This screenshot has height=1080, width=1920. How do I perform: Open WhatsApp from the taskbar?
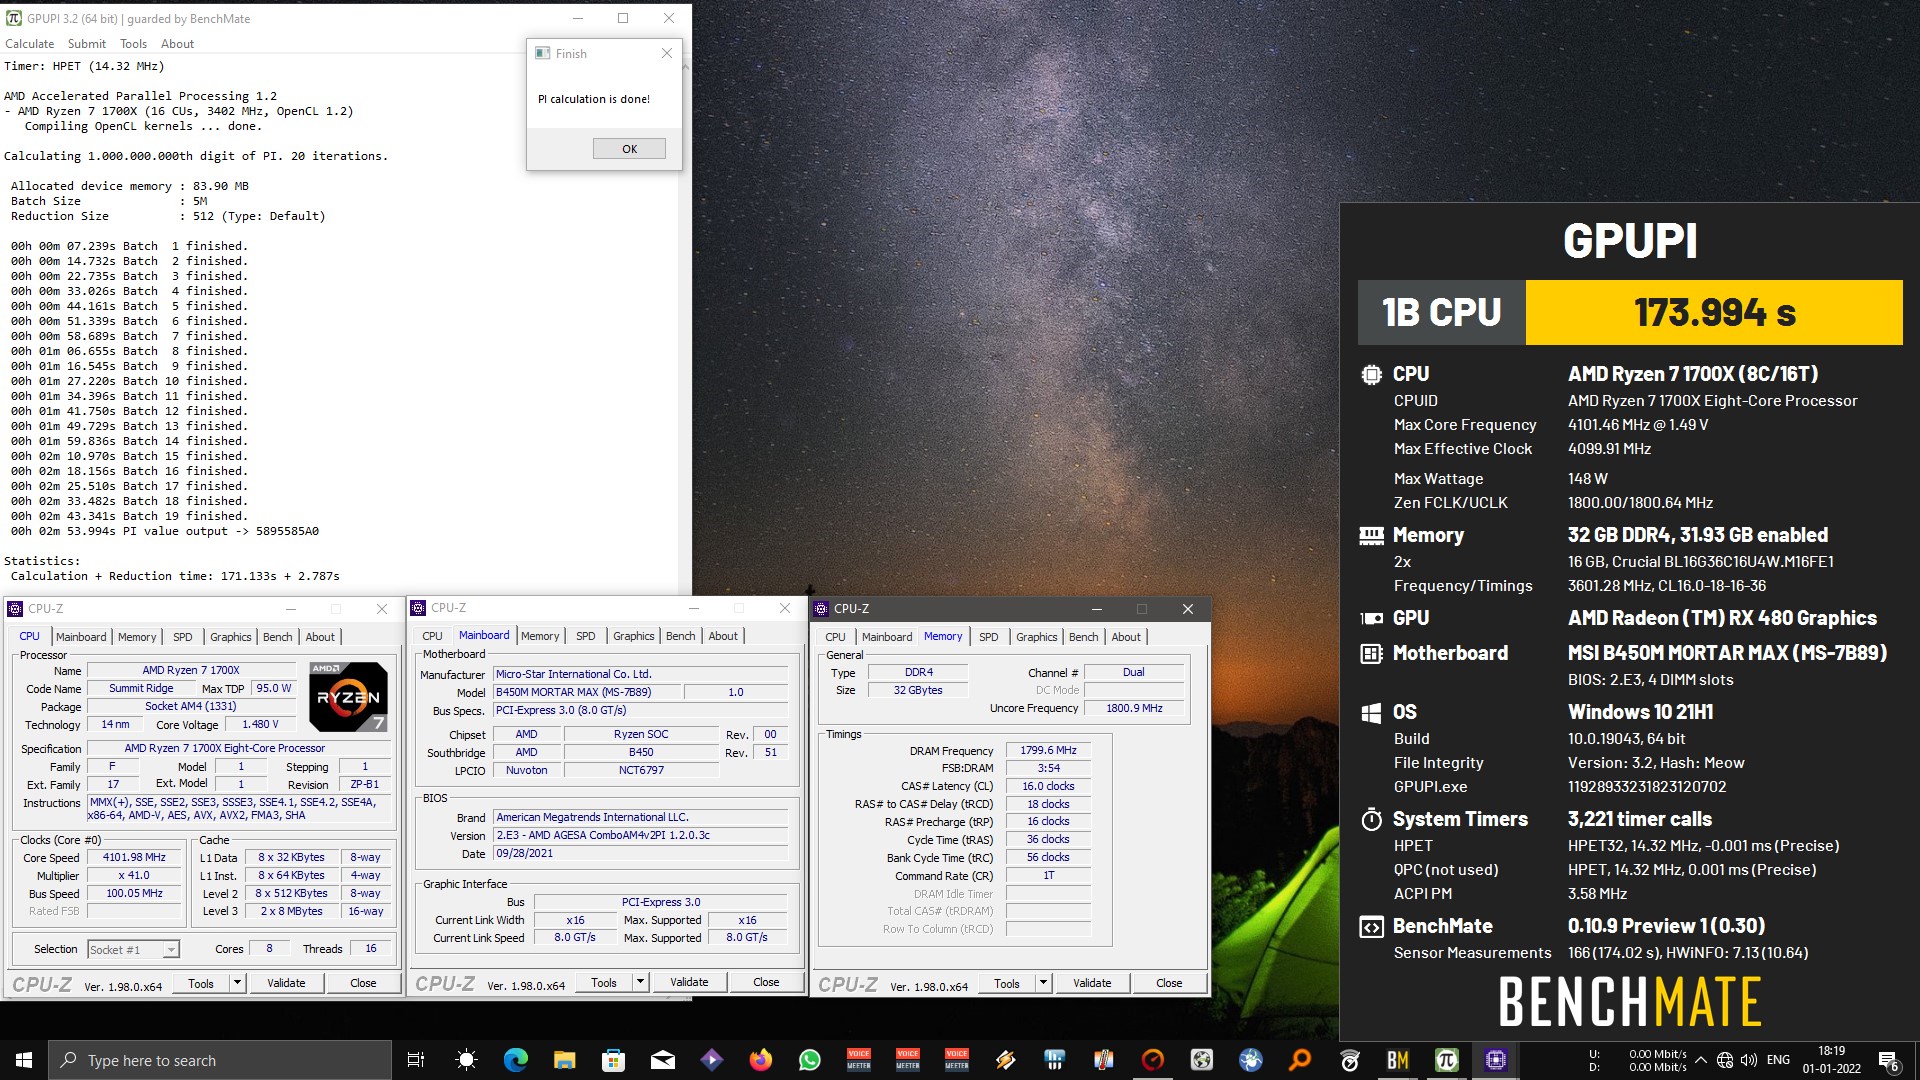tap(810, 1060)
